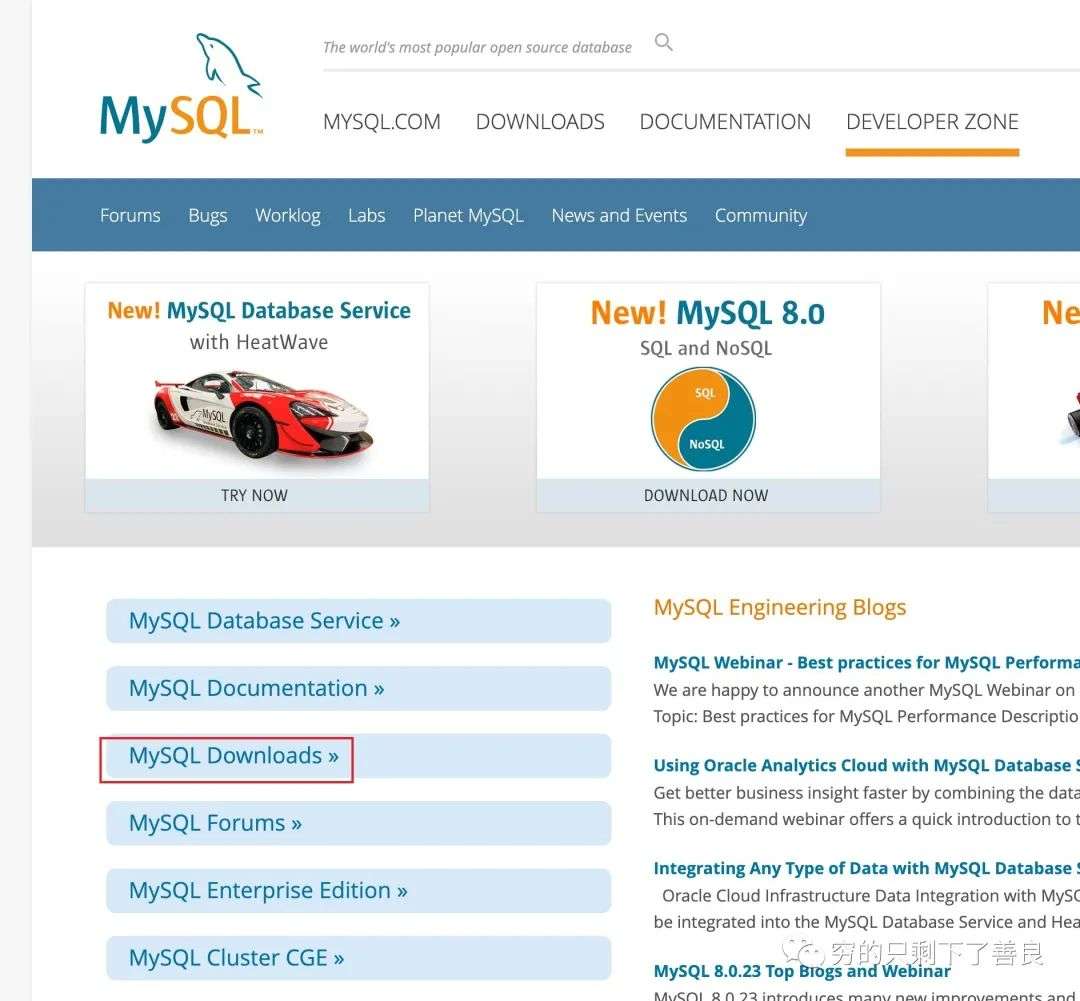Open the Using Oracle Analytics Cloud blog post

point(866,765)
